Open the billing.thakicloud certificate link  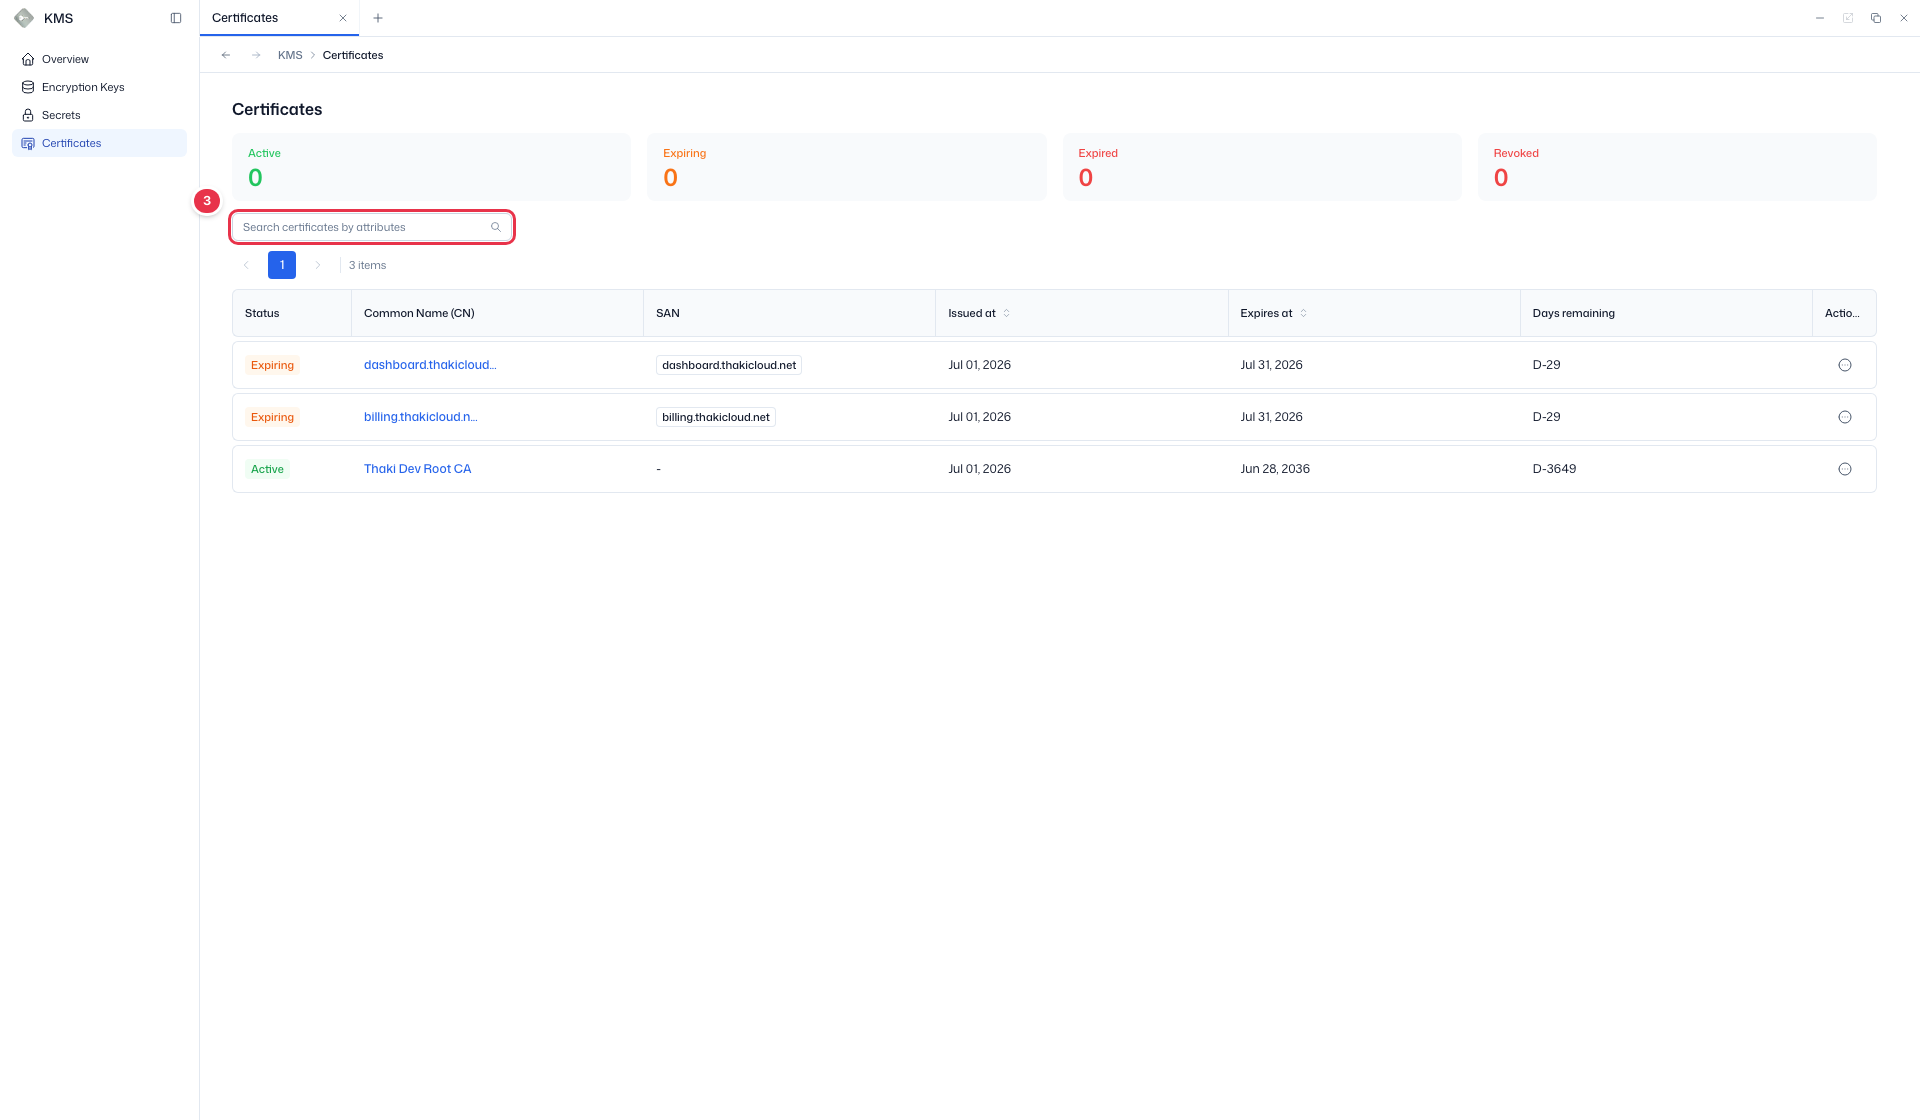point(421,417)
